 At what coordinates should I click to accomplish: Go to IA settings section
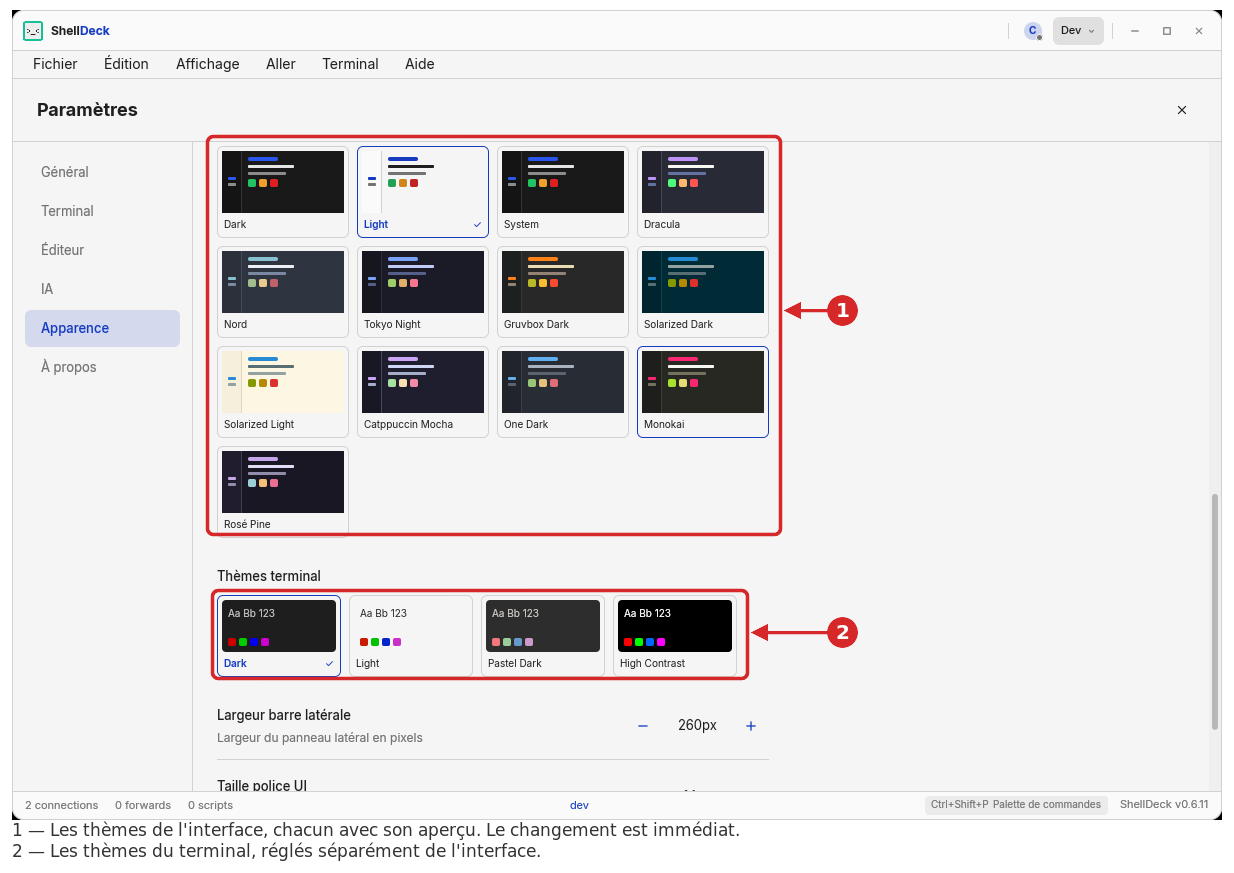pos(102,289)
